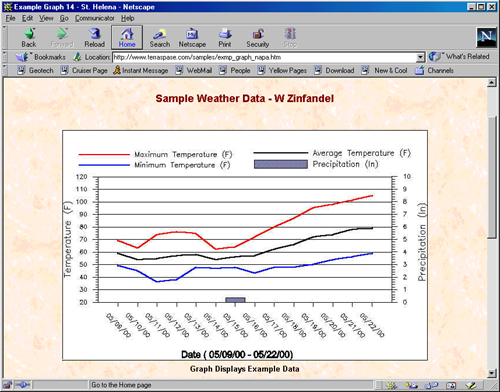500x392 pixels.
Task: Open the File menu
Action: point(10,18)
